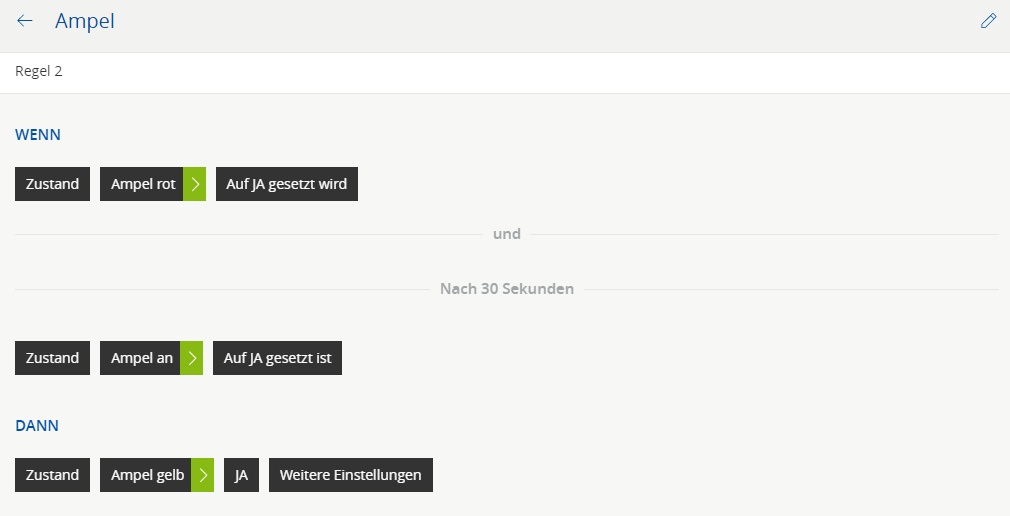Click the Ampel page title
The width and height of the screenshot is (1010, 516).
(x=85, y=21)
